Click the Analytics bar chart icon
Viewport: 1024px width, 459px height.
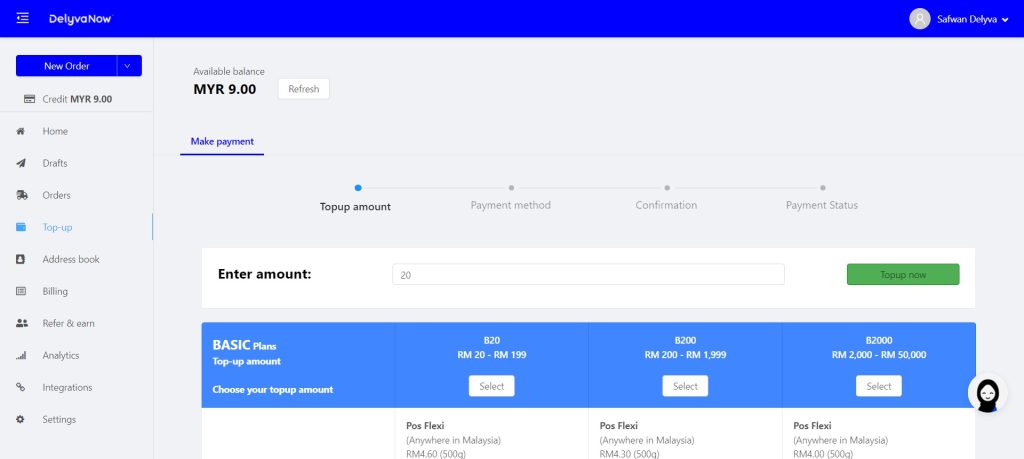point(21,355)
